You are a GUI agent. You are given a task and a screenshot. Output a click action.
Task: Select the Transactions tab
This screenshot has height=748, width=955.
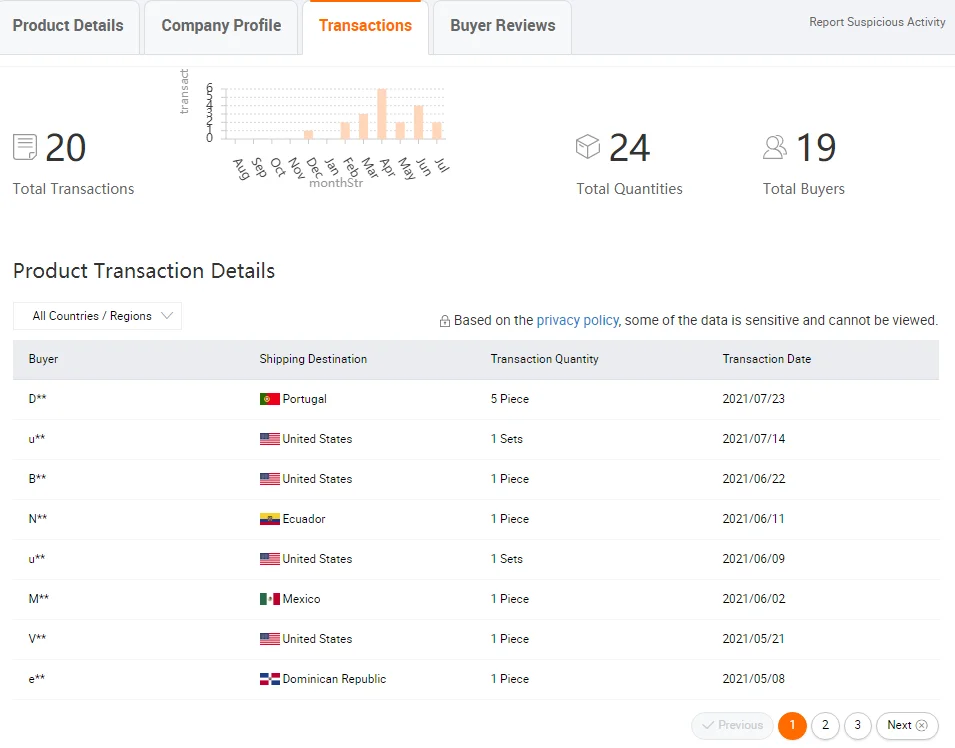pyautogui.click(x=365, y=26)
